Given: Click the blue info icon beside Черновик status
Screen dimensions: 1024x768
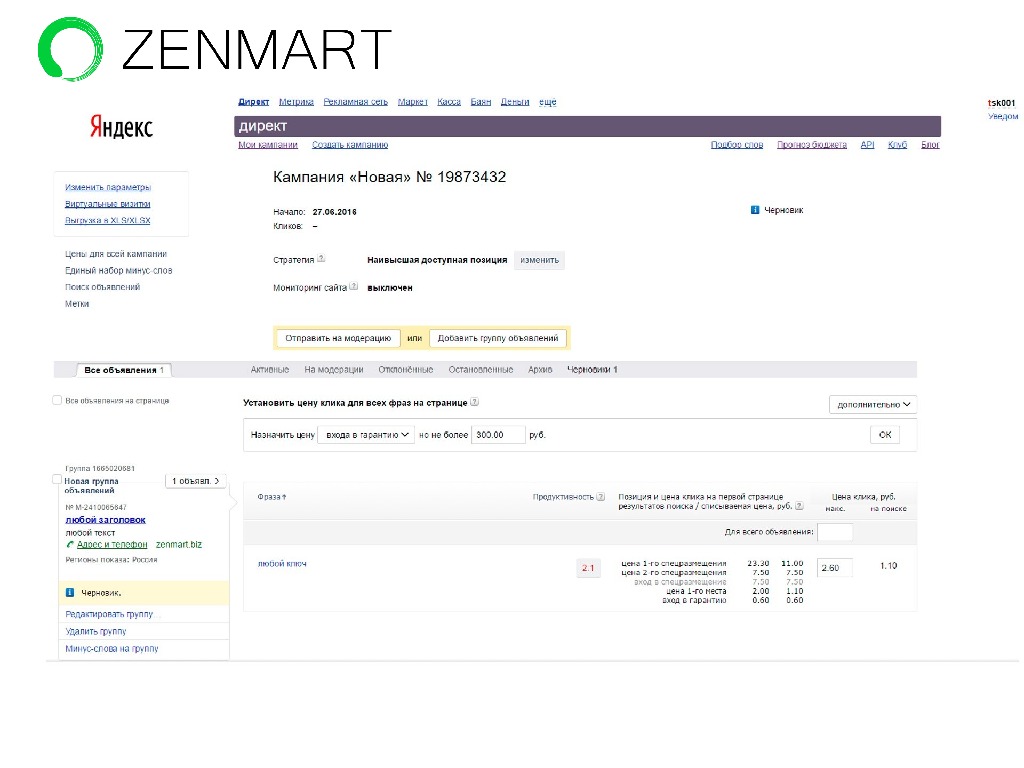Looking at the screenshot, I should click(x=754, y=210).
